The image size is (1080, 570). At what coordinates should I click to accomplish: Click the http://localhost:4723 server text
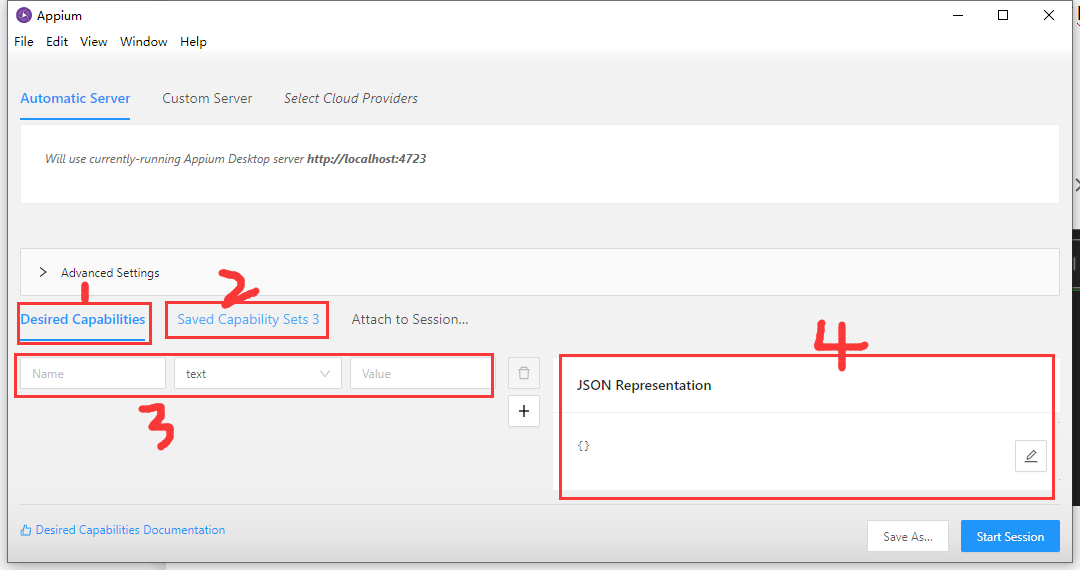coord(366,159)
